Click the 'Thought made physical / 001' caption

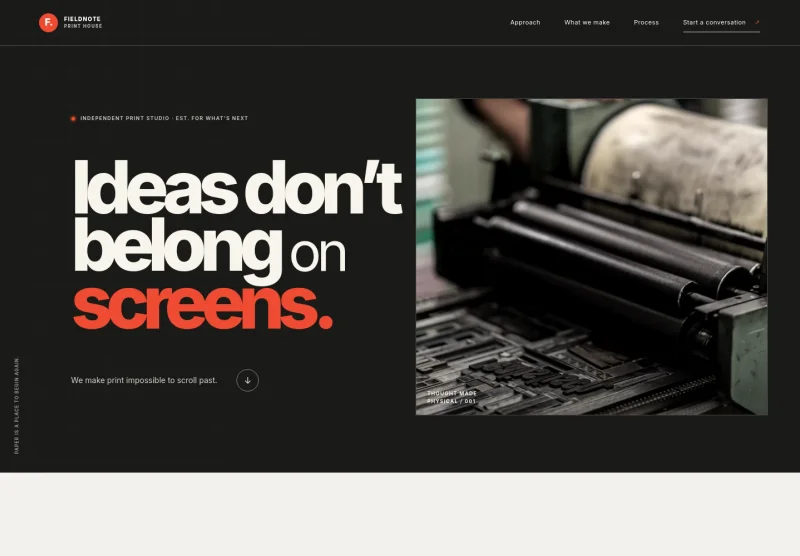click(452, 397)
